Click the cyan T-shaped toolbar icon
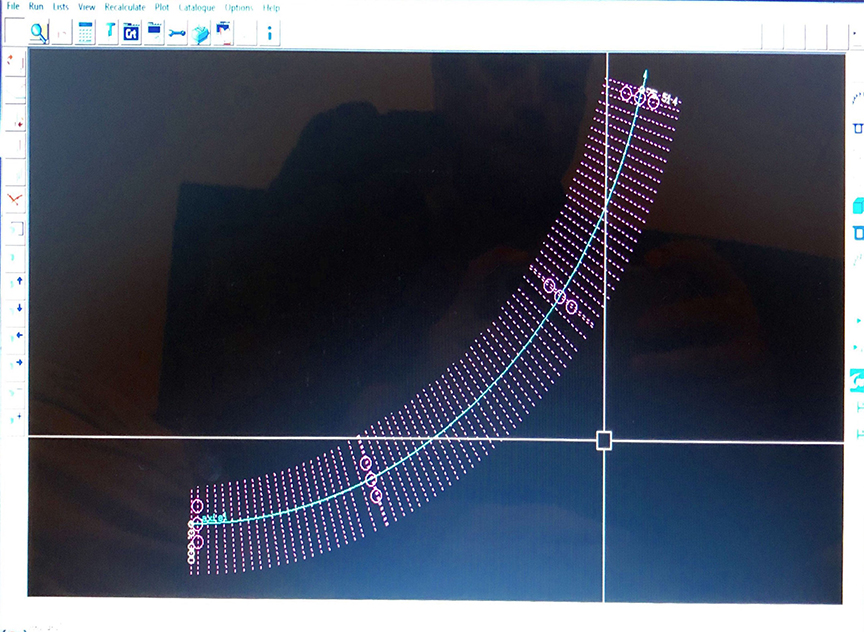 (x=109, y=32)
